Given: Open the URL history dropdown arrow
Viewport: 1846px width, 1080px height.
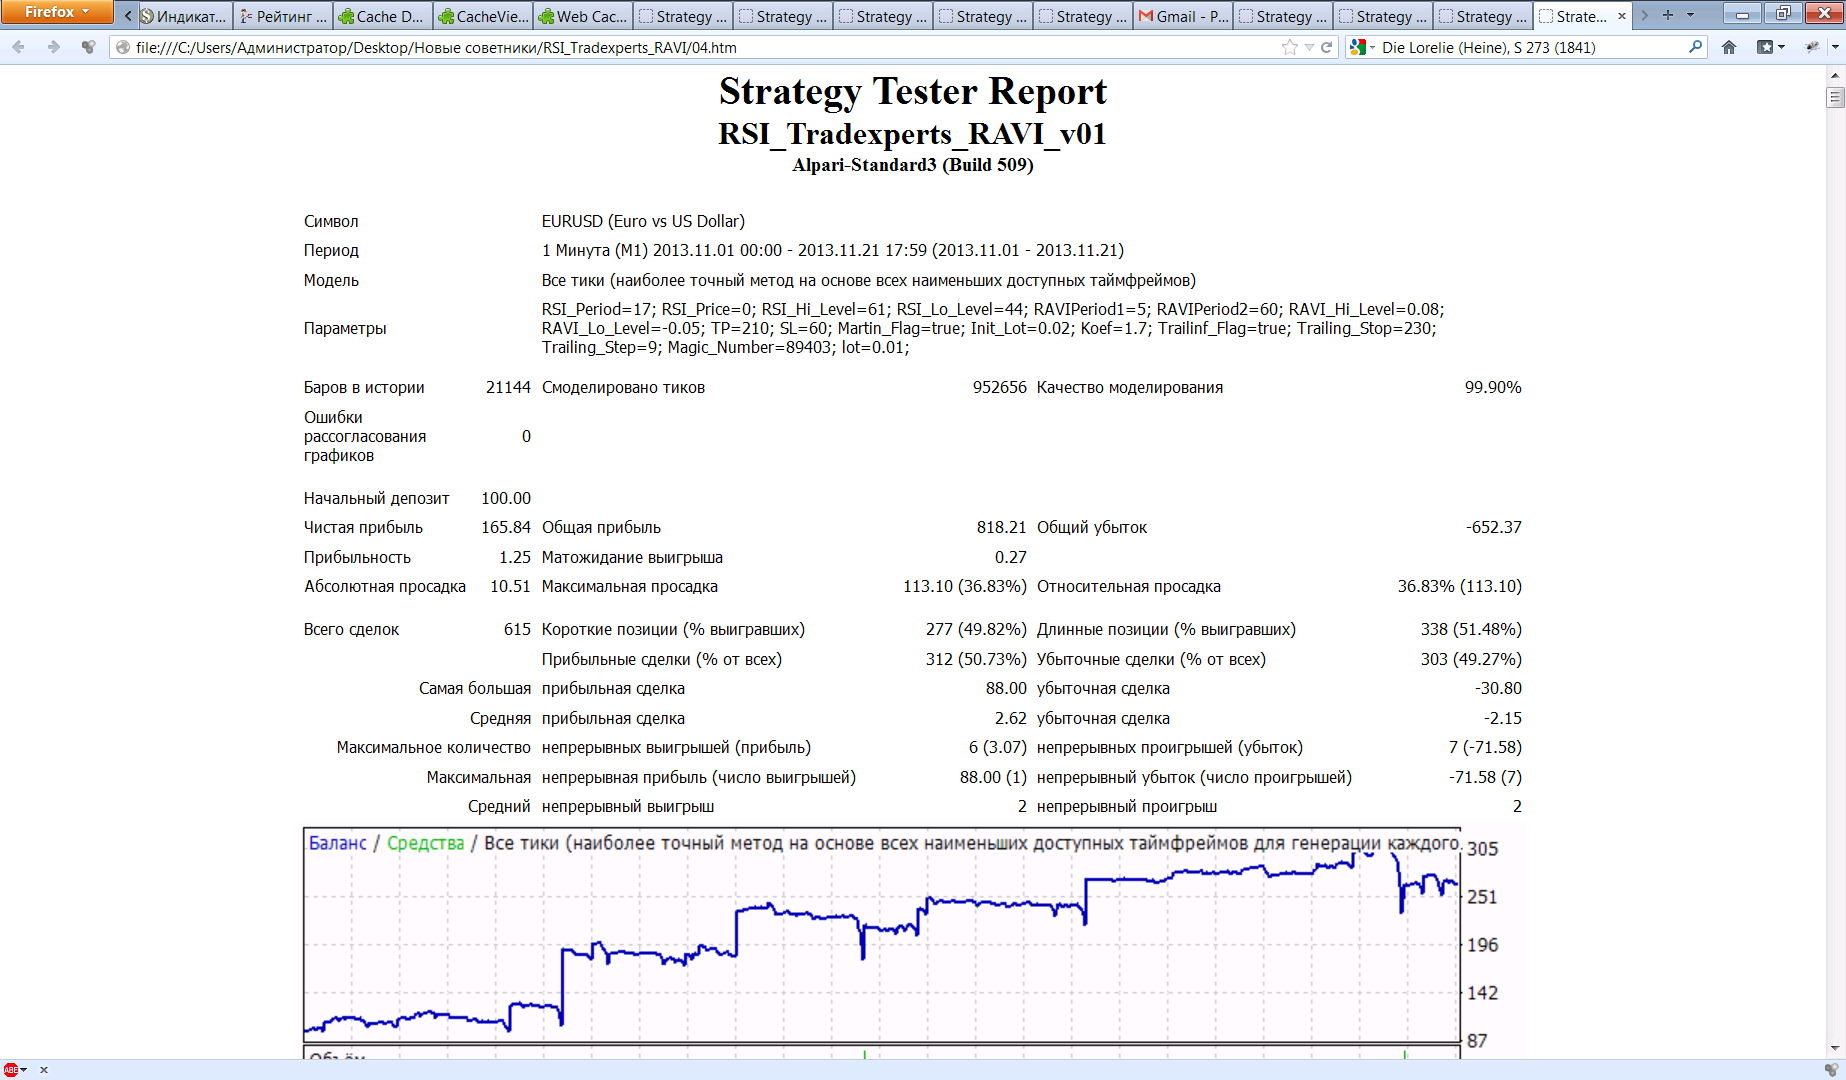Looking at the screenshot, I should 1309,47.
